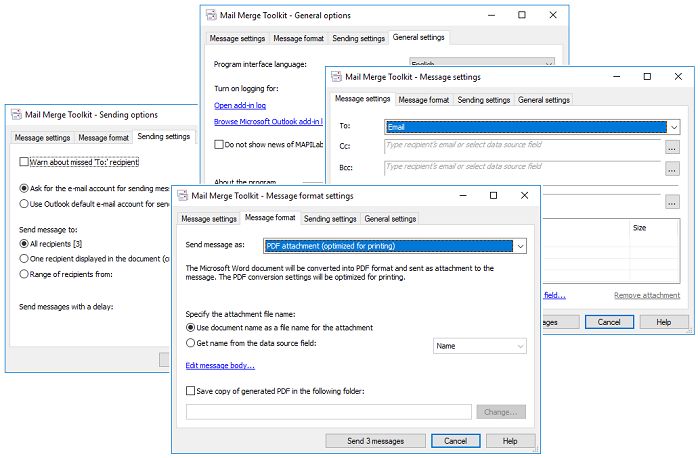Open Message format tab in General options window
700x458 pixels.
[x=298, y=38]
